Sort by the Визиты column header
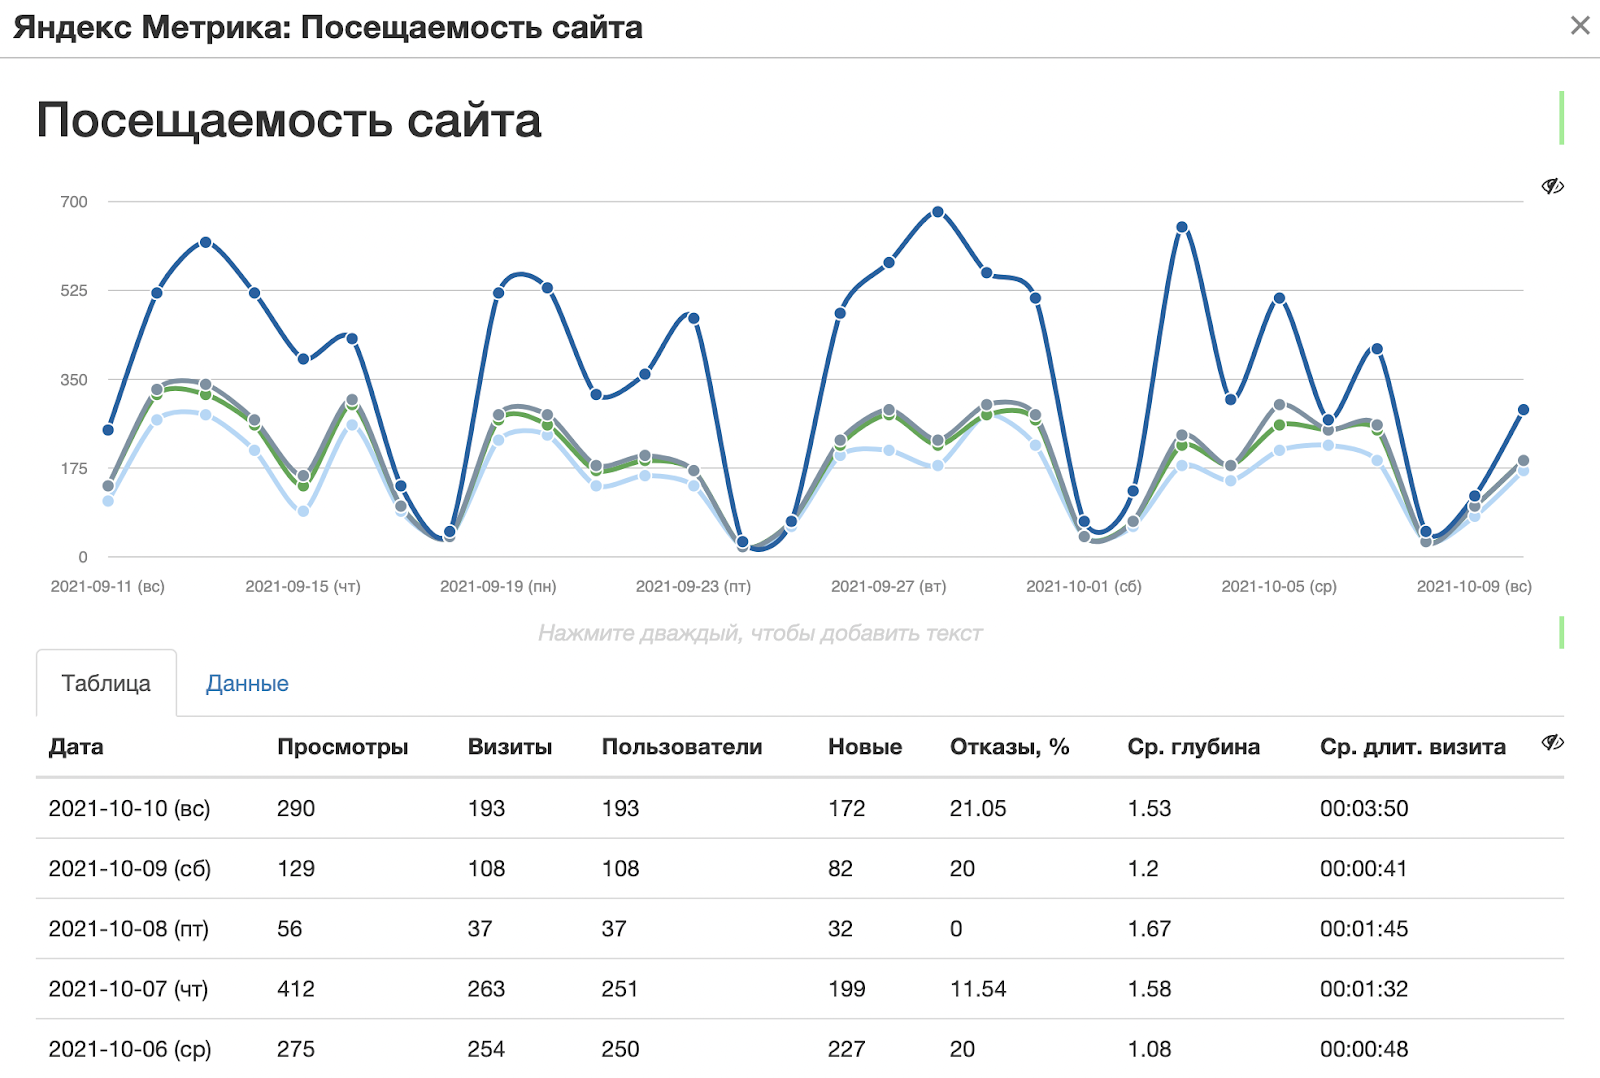 [x=510, y=747]
